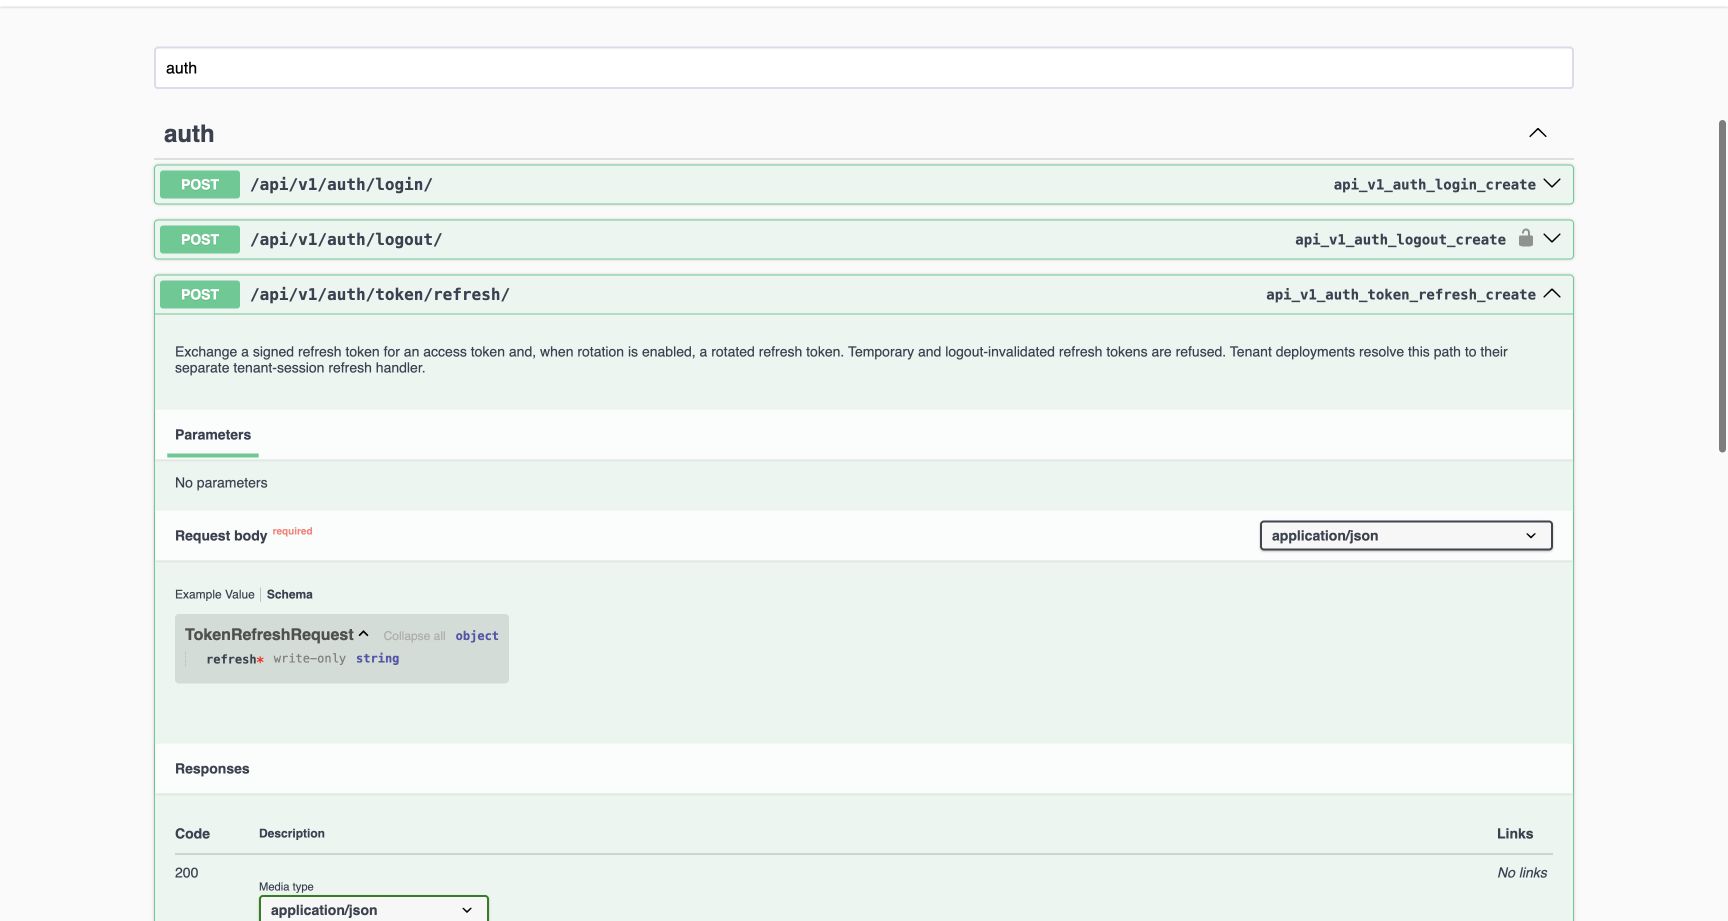Click the page vertical scrollbar thumb

coord(1722,286)
